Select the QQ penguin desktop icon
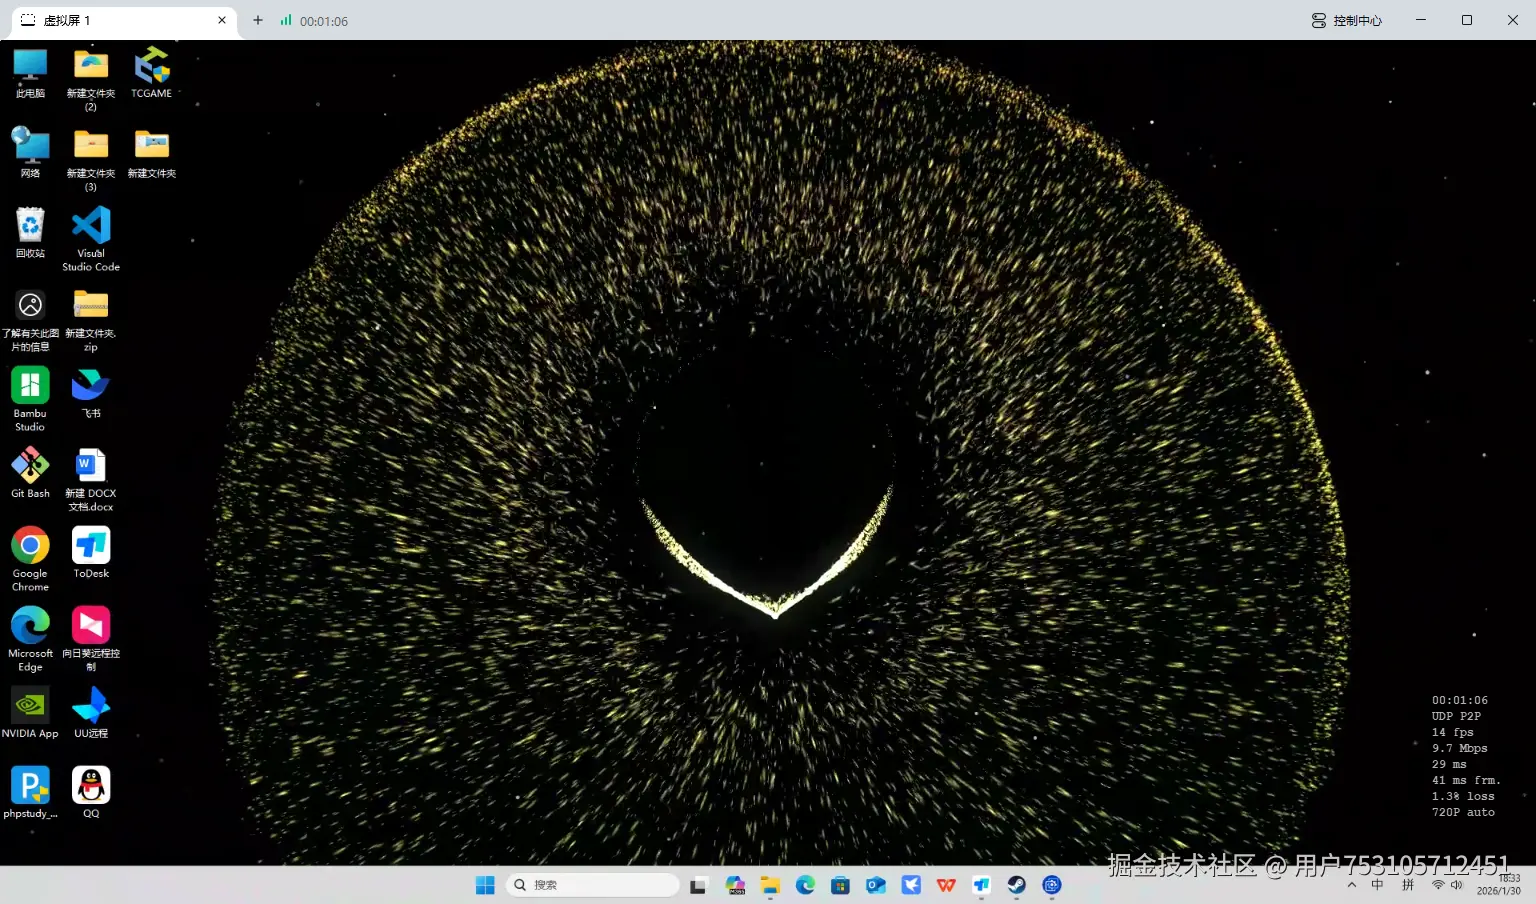The image size is (1536, 904). [x=91, y=786]
